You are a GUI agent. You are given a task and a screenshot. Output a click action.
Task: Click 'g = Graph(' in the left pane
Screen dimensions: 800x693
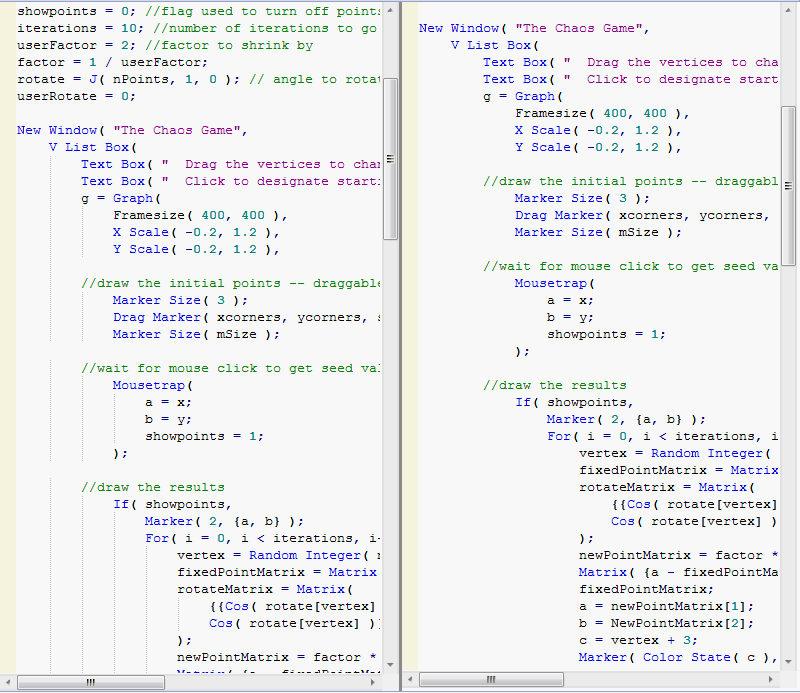click(121, 199)
